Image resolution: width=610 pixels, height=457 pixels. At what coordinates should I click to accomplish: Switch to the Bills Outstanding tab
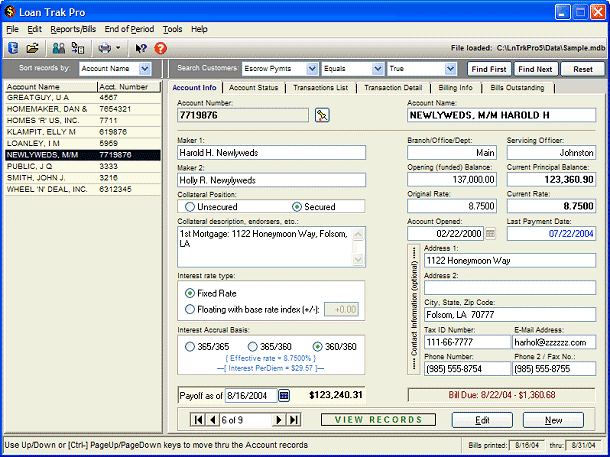tap(517, 88)
